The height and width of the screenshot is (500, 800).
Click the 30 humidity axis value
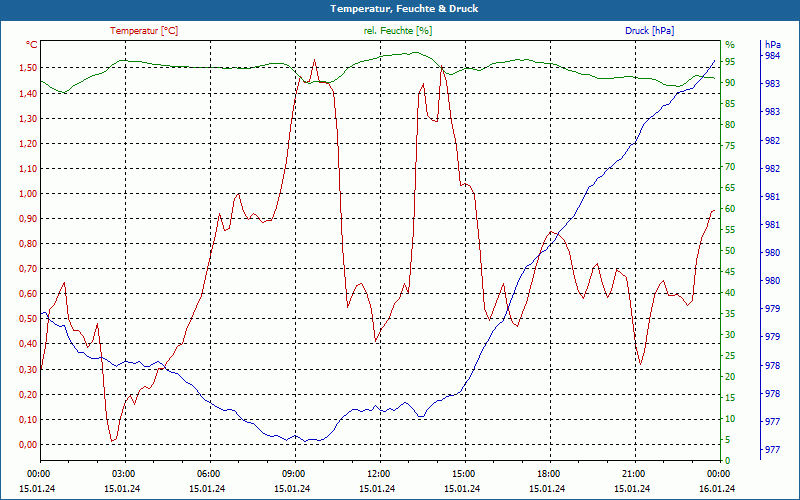730,335
